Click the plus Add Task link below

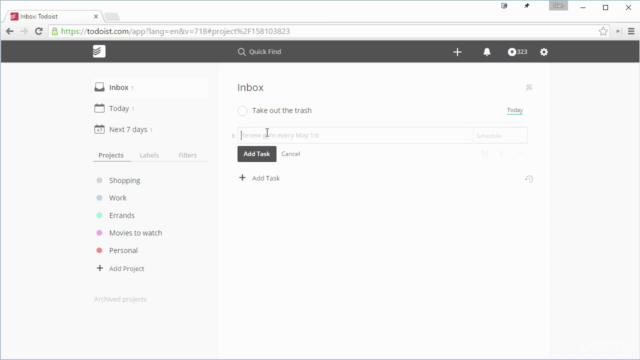click(260, 178)
